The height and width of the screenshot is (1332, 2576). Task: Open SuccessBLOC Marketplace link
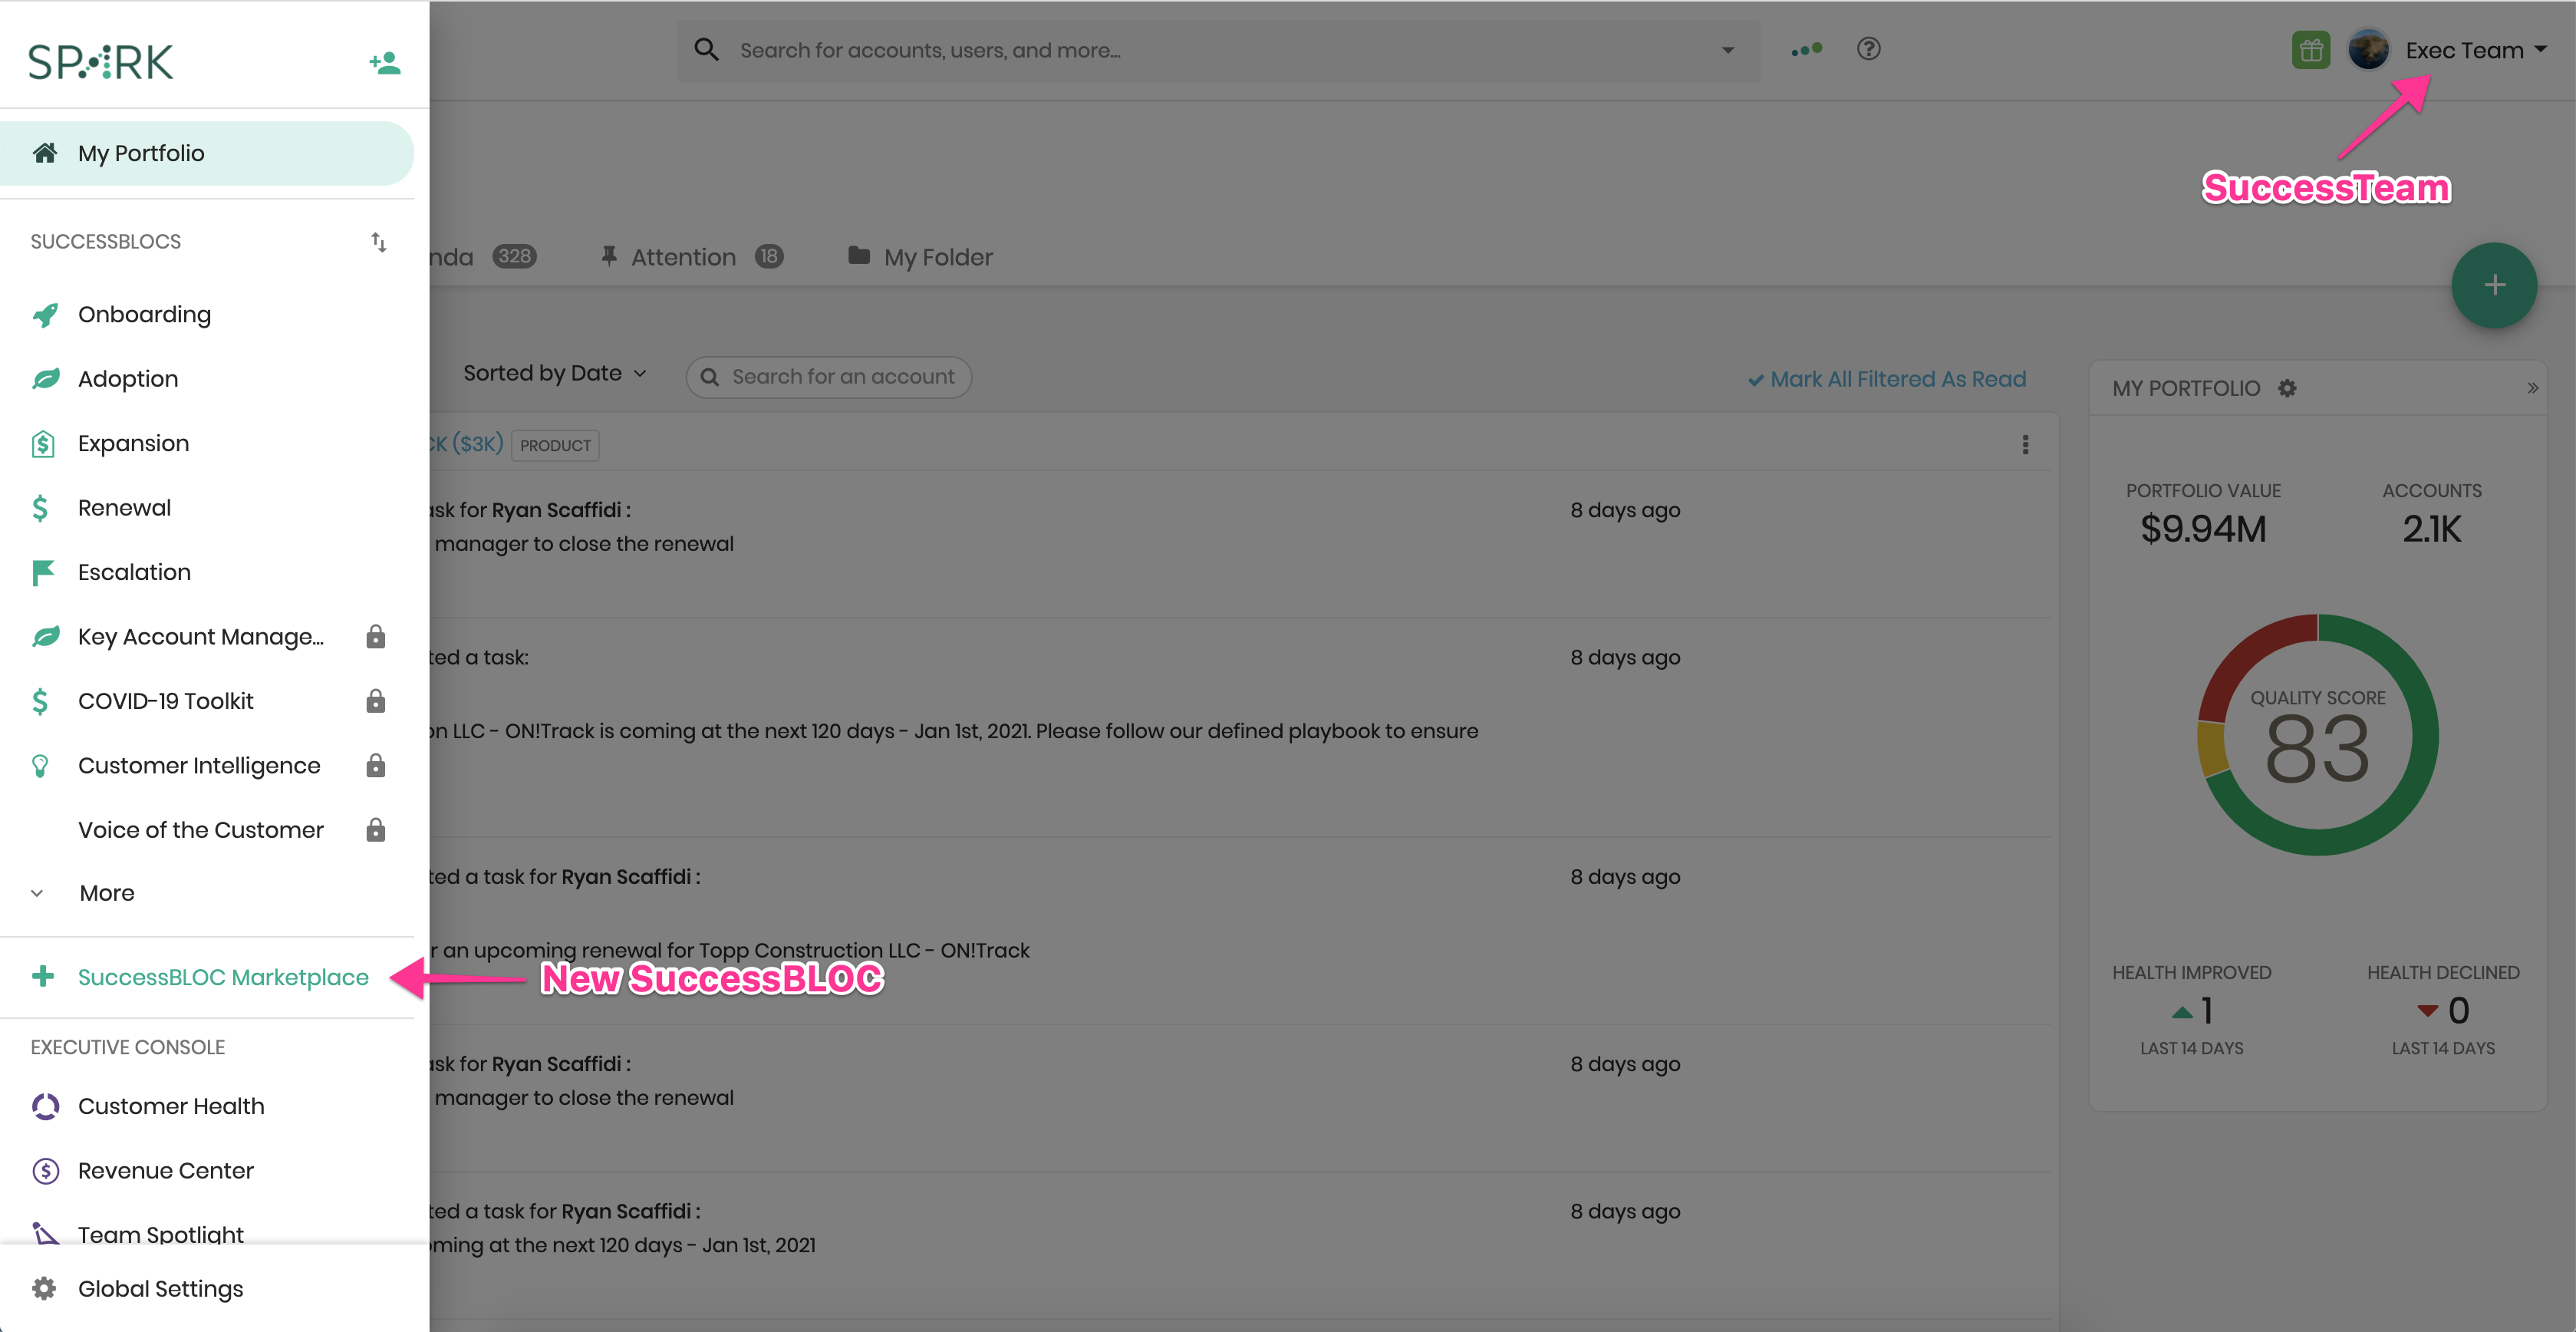click(223, 977)
